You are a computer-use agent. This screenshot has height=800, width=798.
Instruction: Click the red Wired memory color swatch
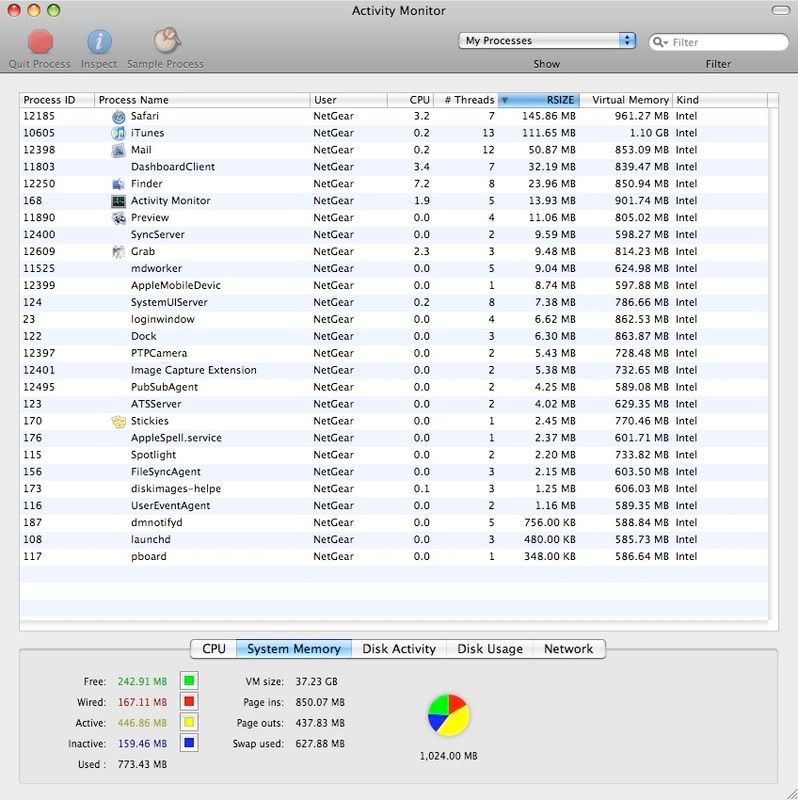(189, 702)
